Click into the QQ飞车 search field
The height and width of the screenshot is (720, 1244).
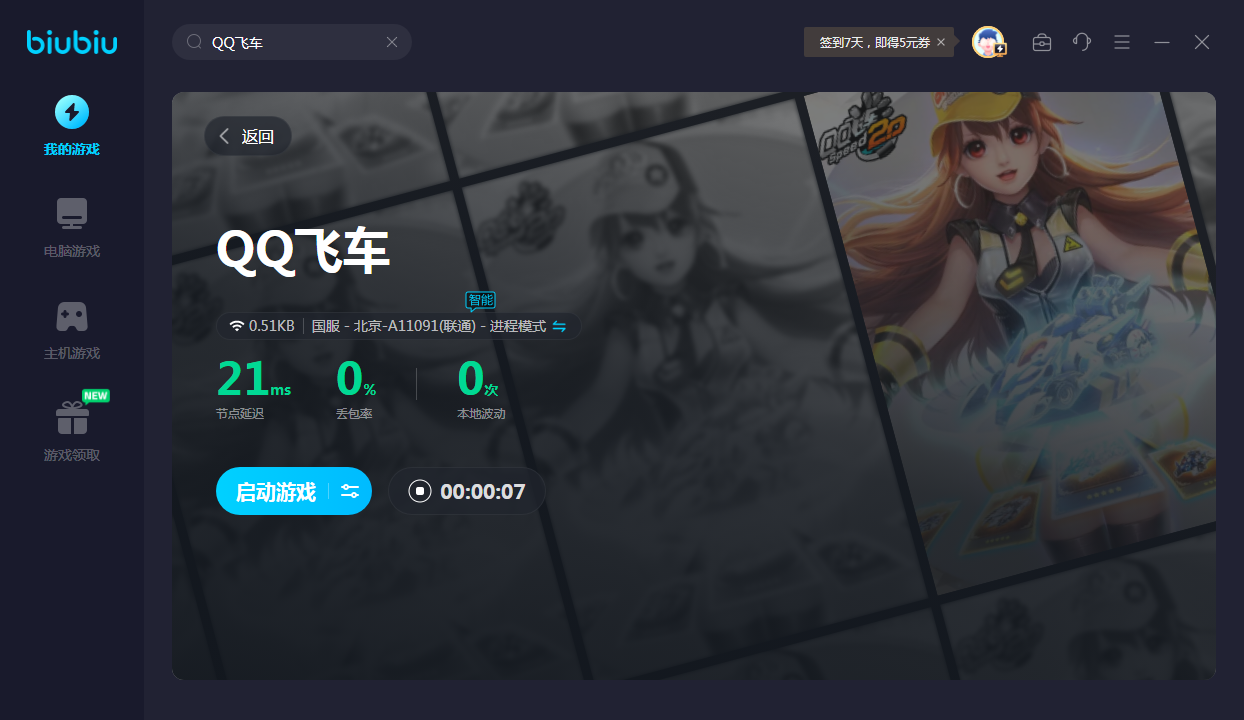pos(292,42)
